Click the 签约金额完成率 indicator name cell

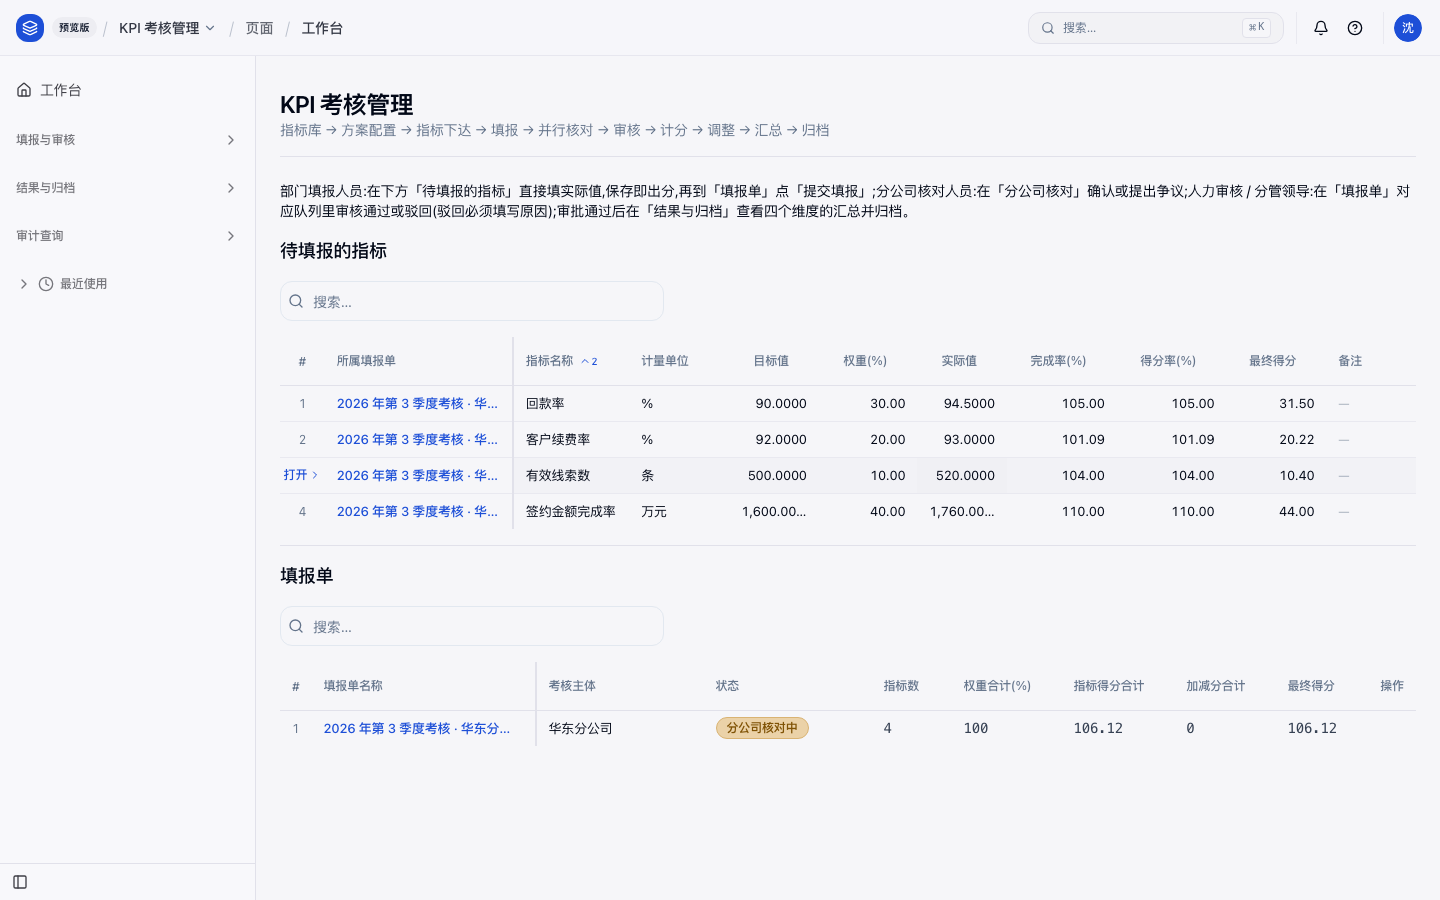pyautogui.click(x=571, y=512)
